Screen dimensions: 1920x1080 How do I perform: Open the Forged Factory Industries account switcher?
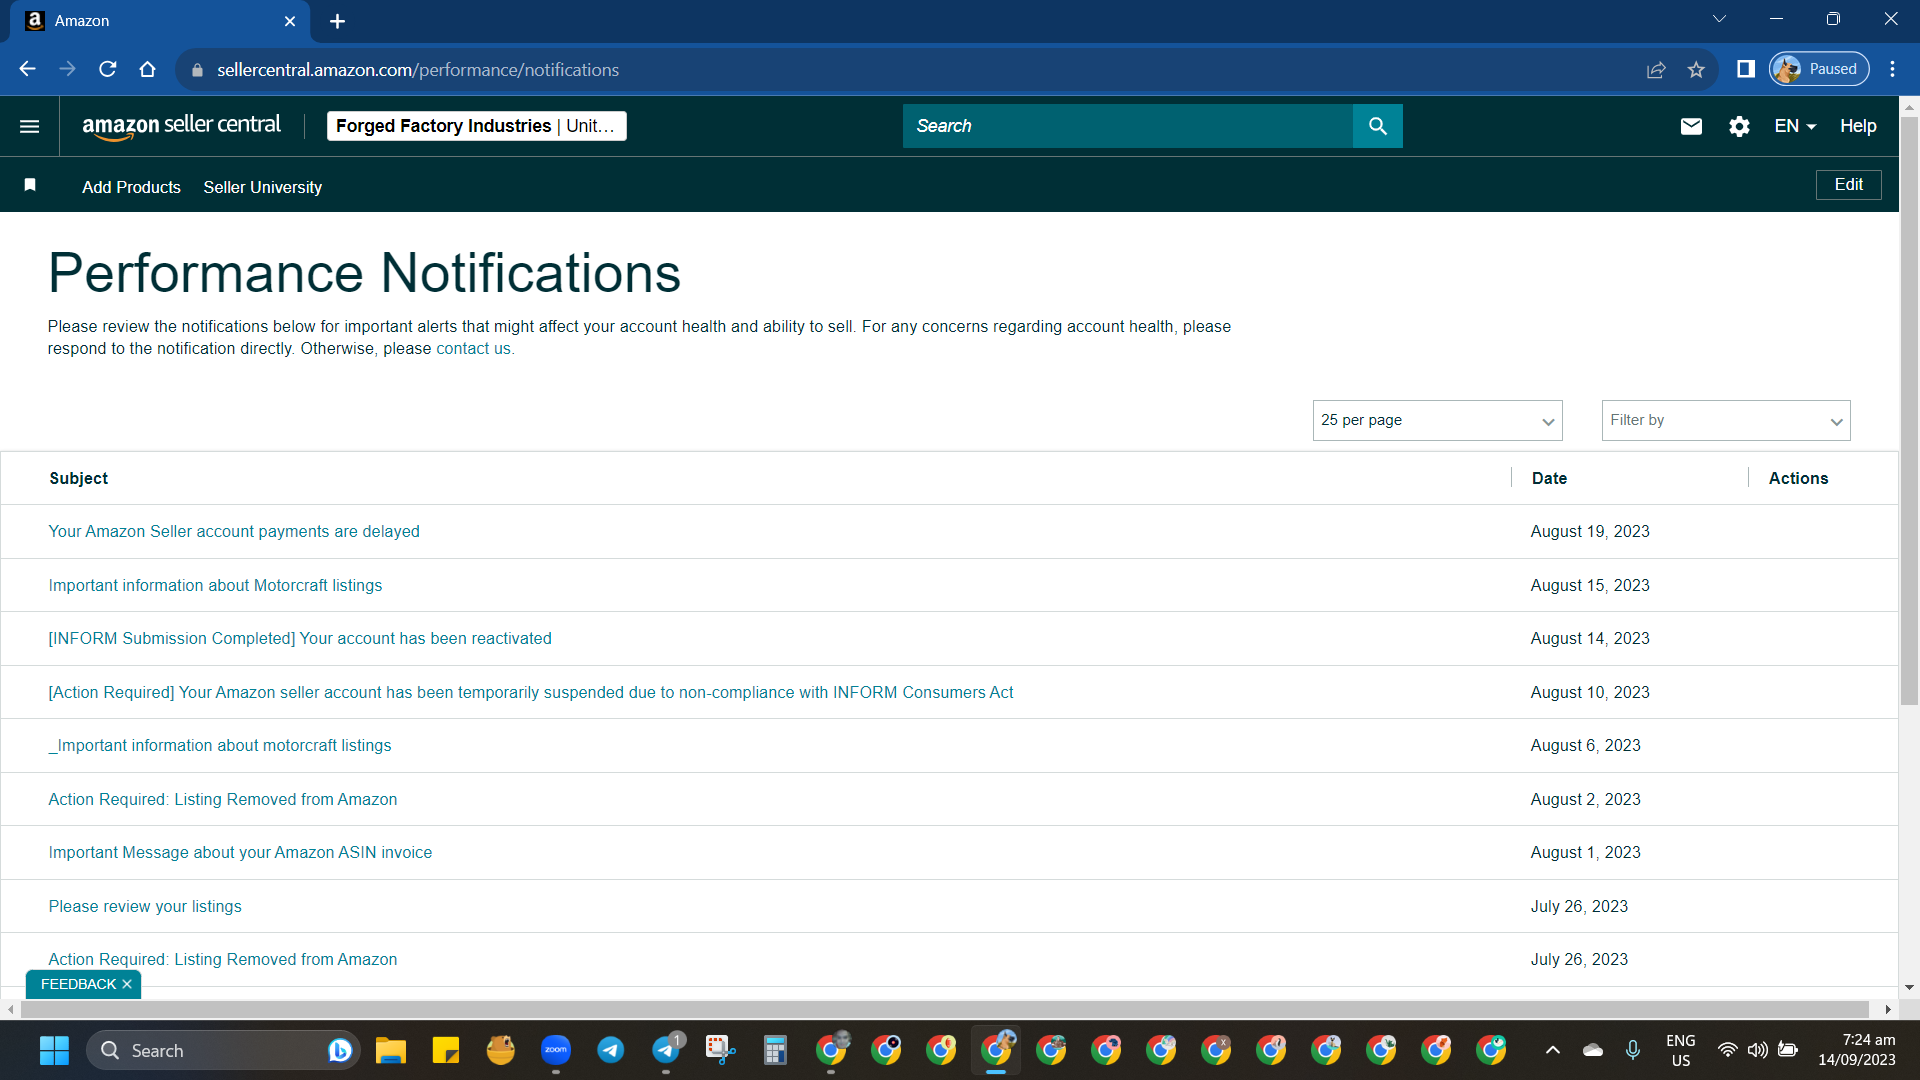477,126
